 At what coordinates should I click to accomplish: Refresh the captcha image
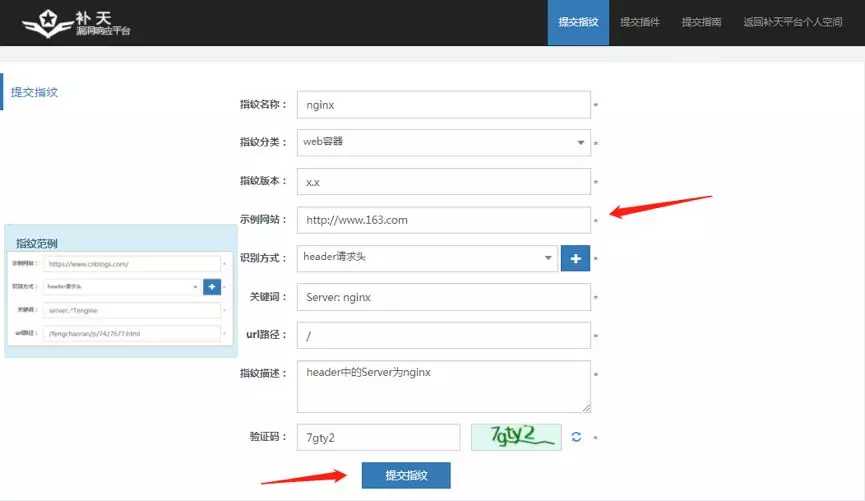tap(576, 437)
